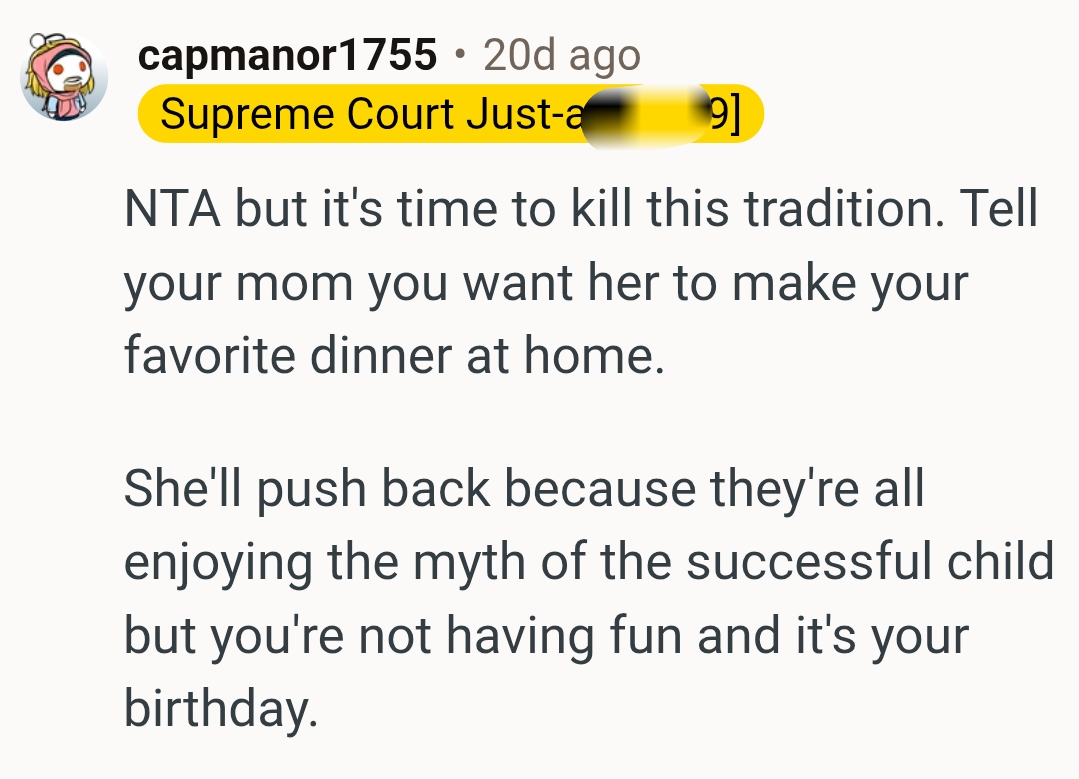Click the "20d ago" comment timestamp

(561, 55)
